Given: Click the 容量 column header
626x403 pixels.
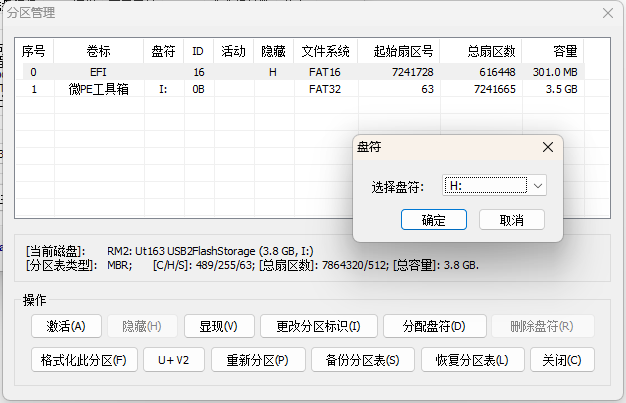Looking at the screenshot, I should click(563, 51).
